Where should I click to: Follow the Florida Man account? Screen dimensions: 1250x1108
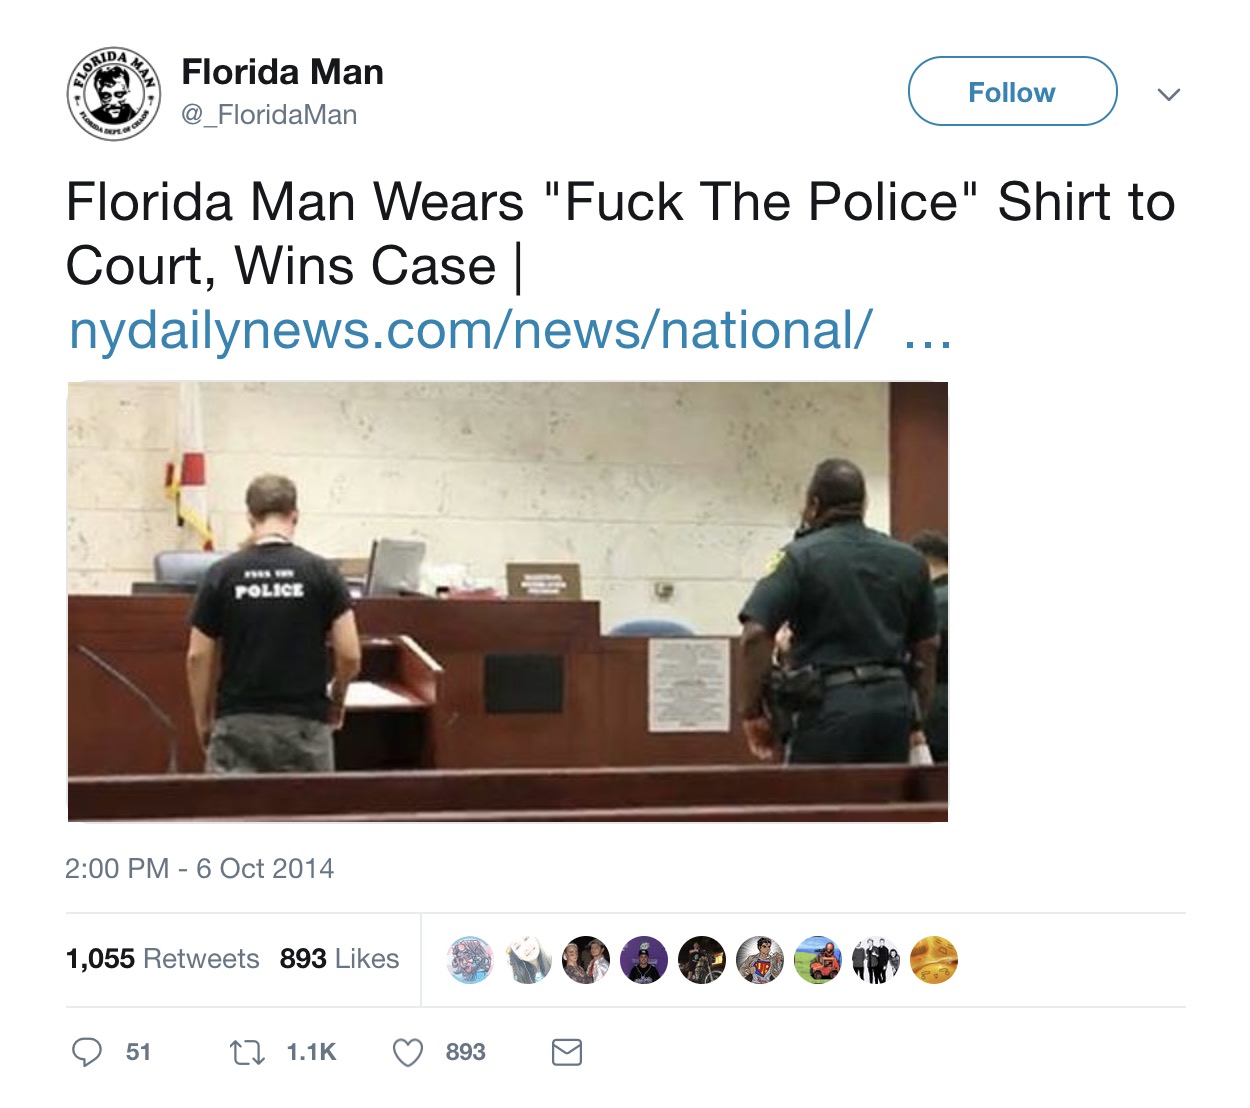pyautogui.click(x=1011, y=91)
